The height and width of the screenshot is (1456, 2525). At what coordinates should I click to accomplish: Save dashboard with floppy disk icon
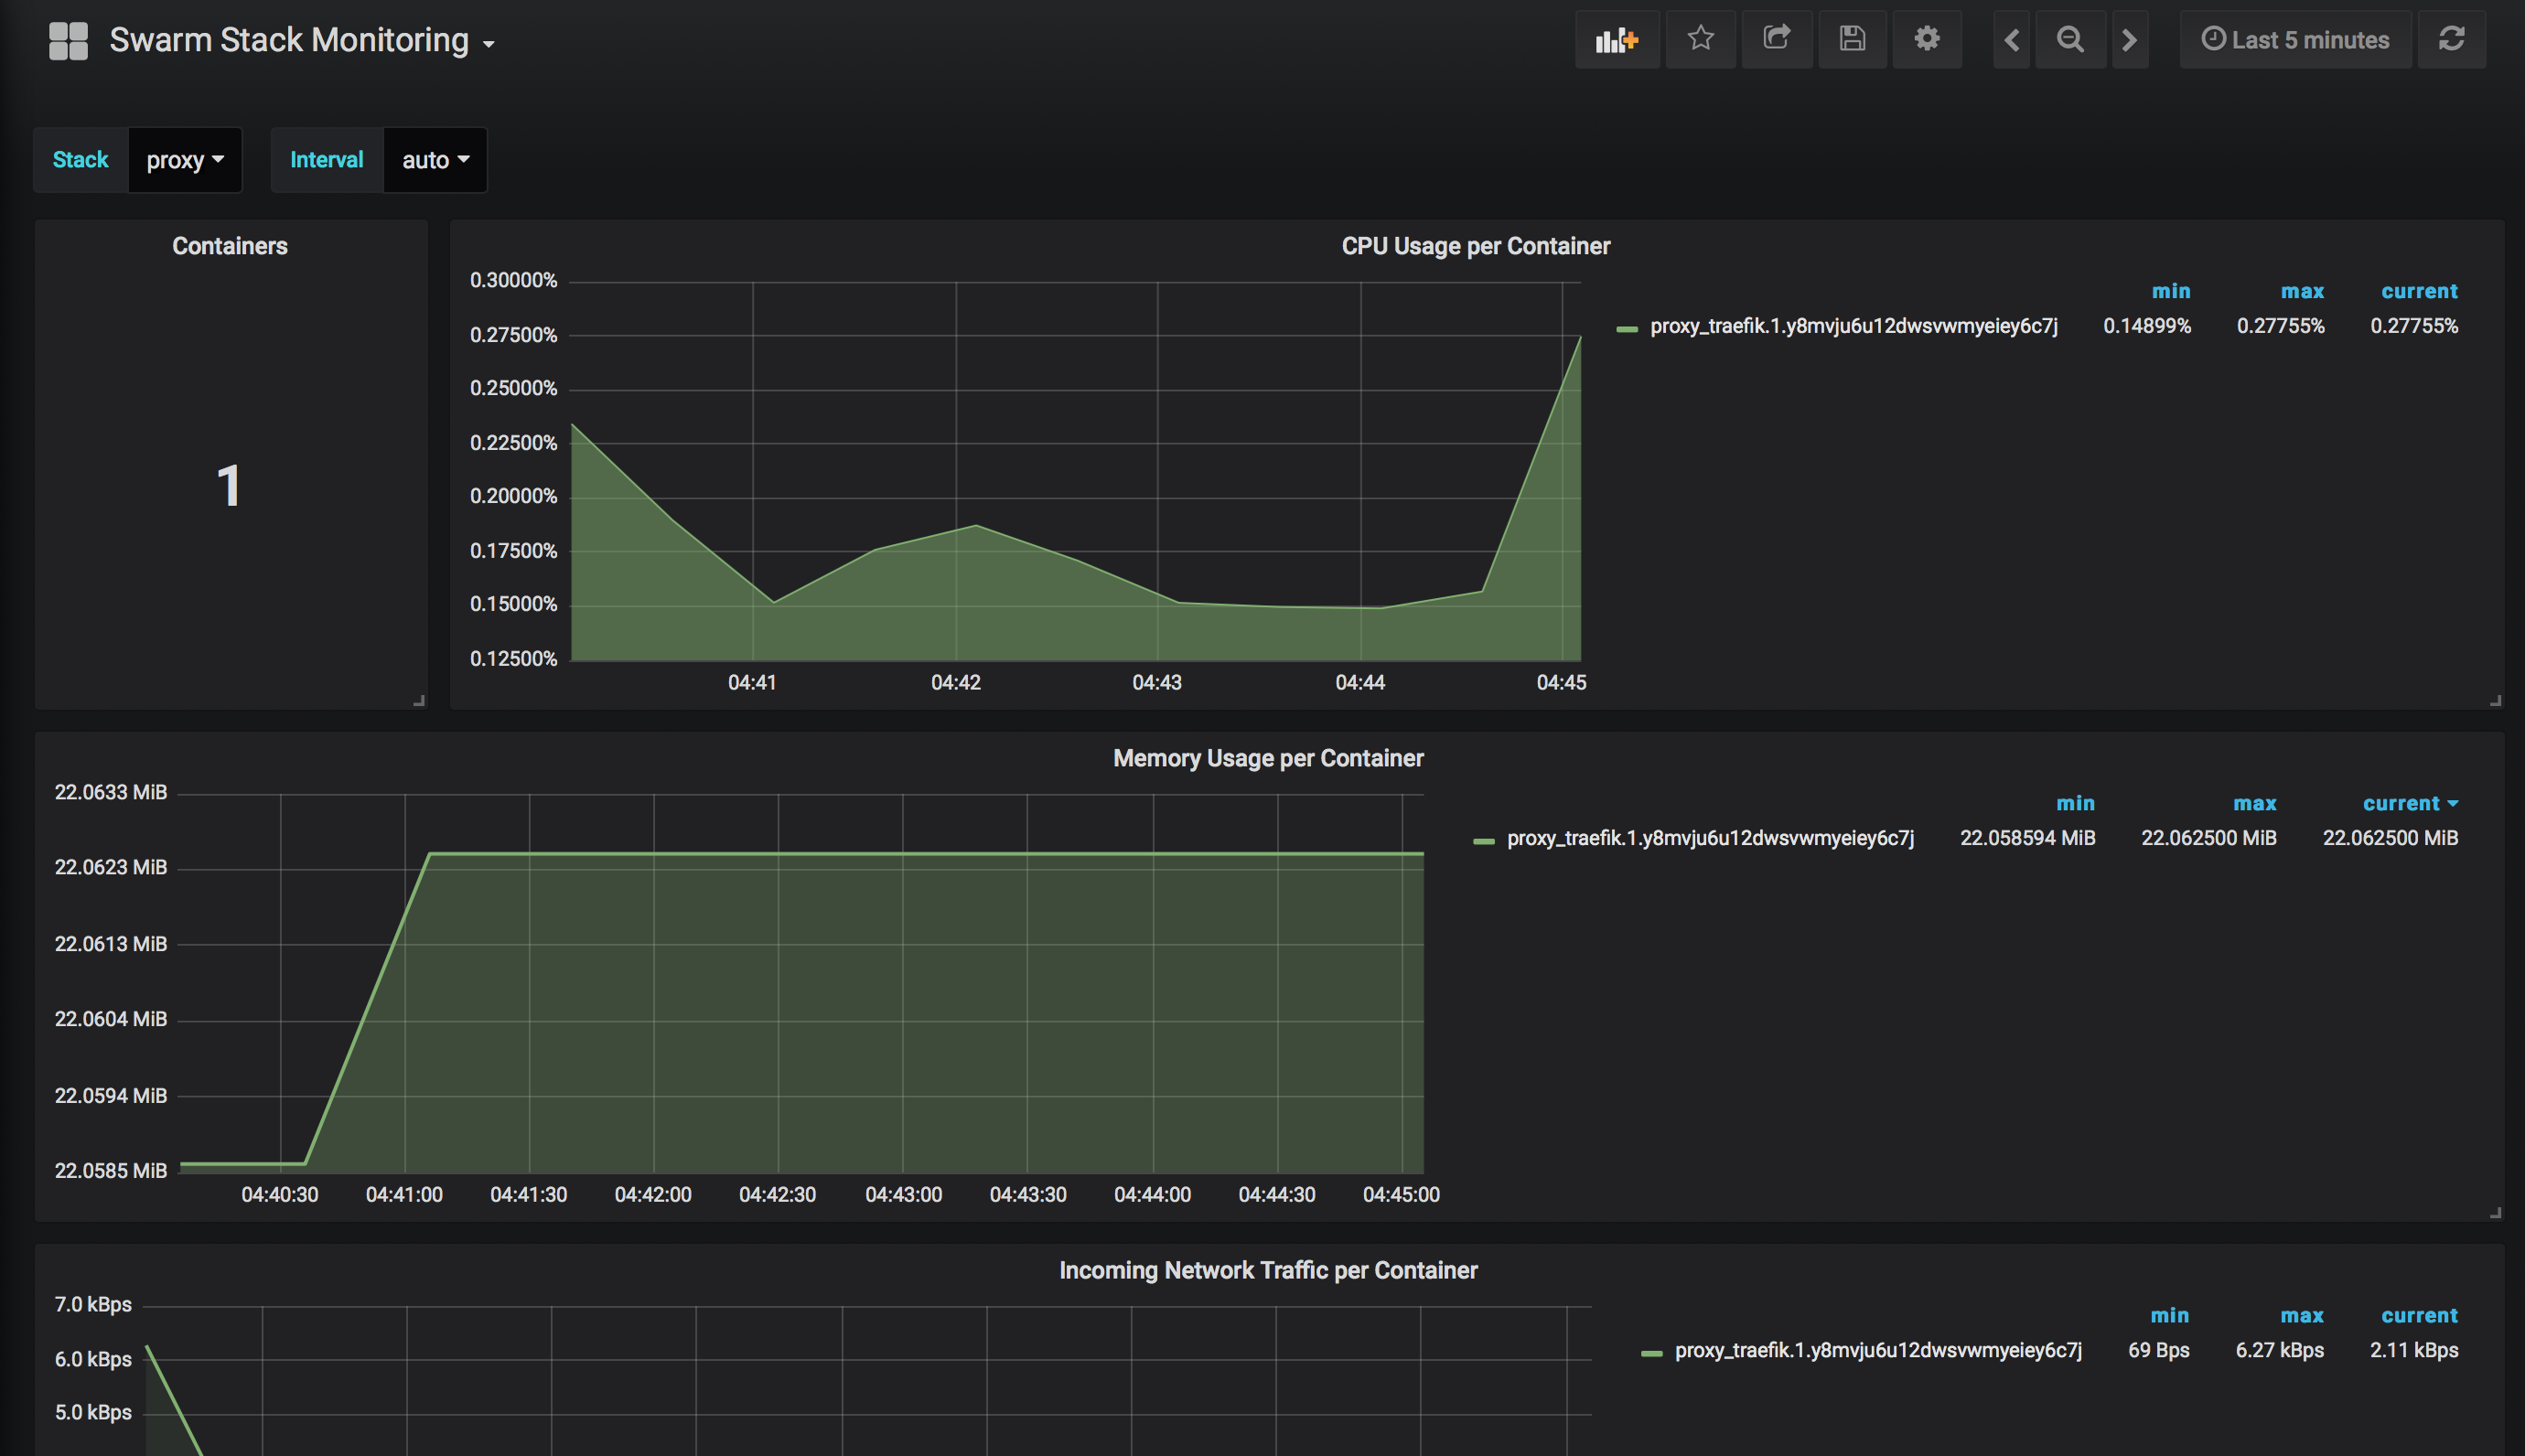coord(1852,40)
